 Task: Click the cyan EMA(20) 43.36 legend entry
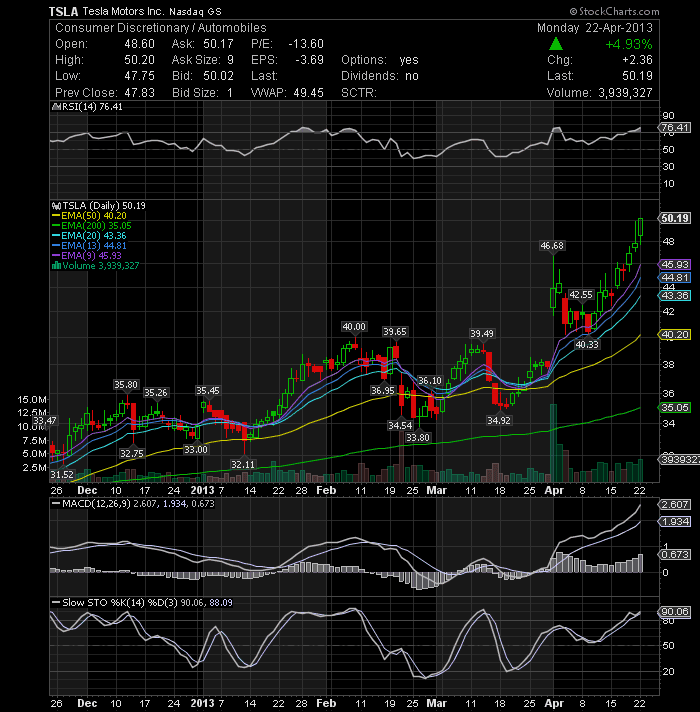pyautogui.click(x=94, y=236)
